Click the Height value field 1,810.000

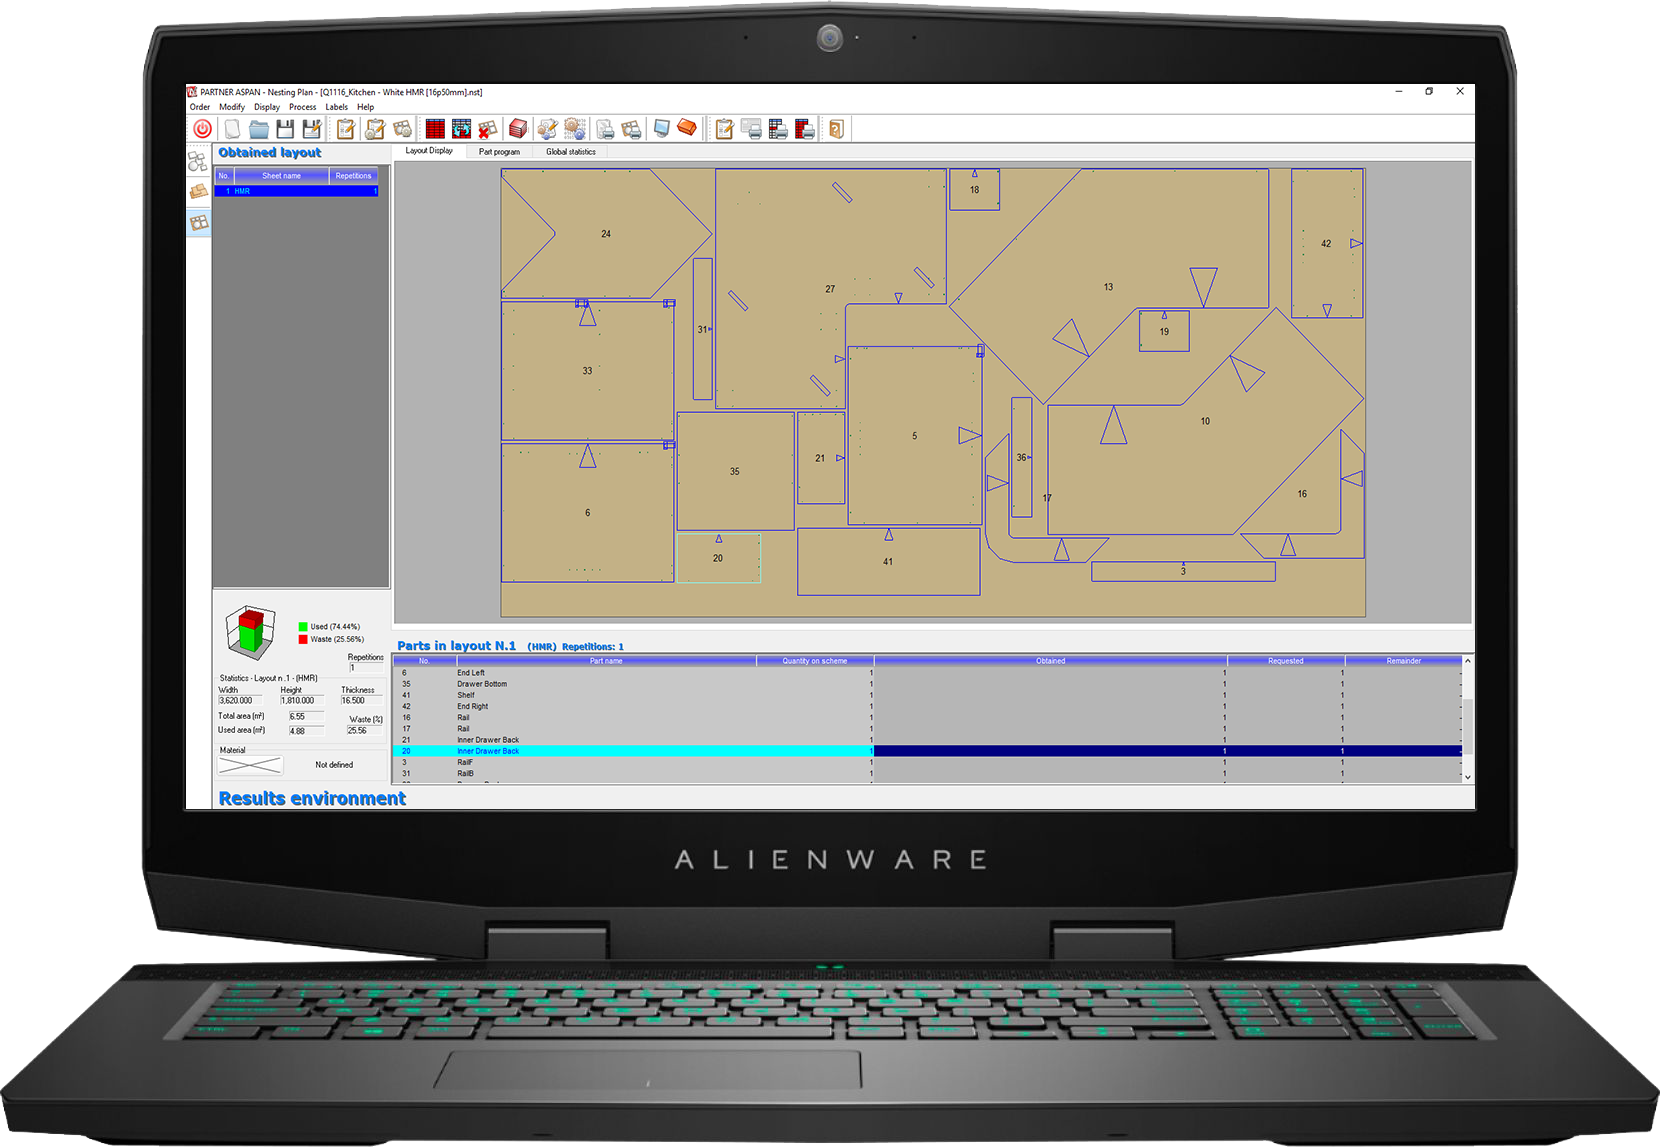pos(301,701)
